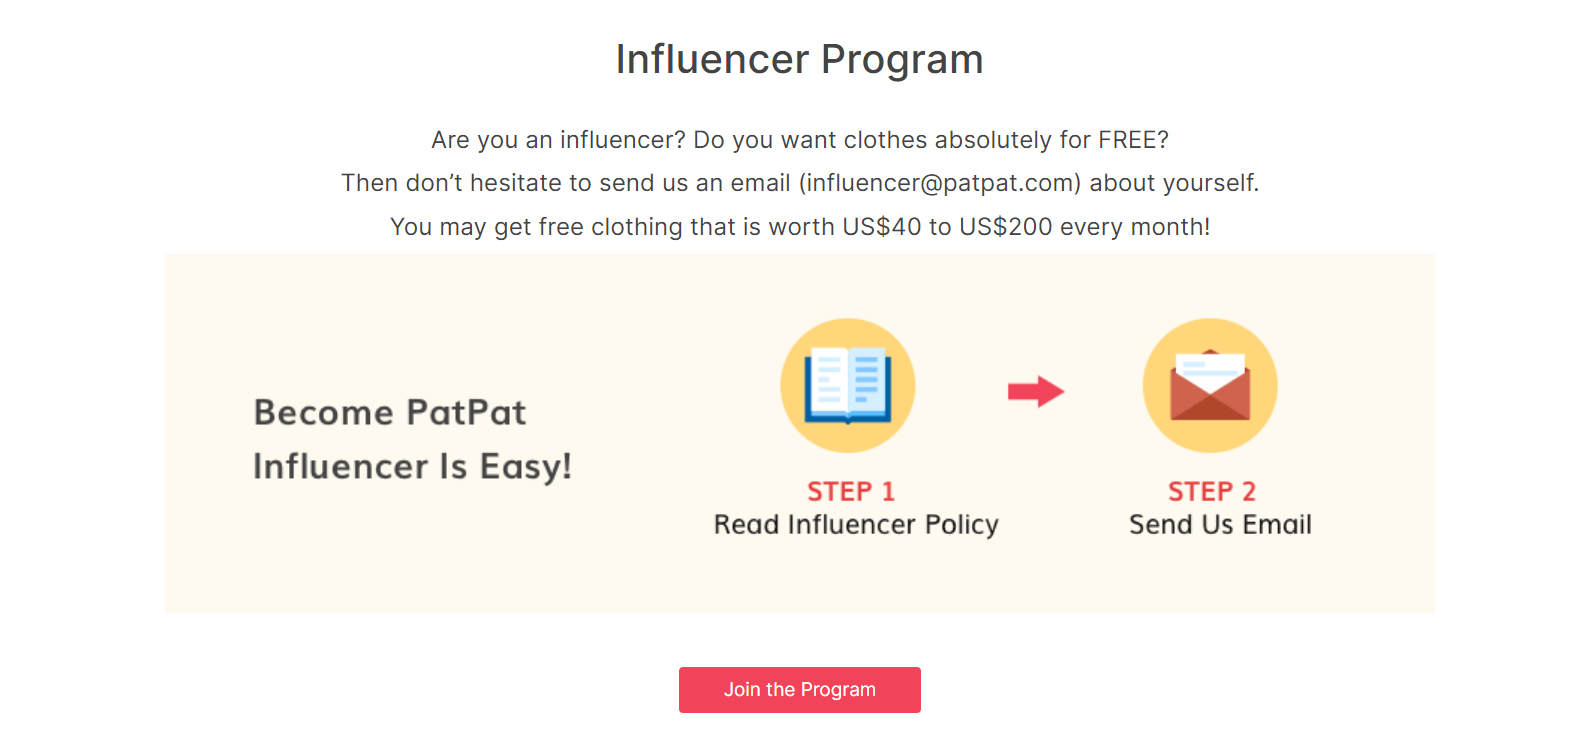Click the red arrow between steps
This screenshot has width=1591, height=751.
click(1036, 391)
